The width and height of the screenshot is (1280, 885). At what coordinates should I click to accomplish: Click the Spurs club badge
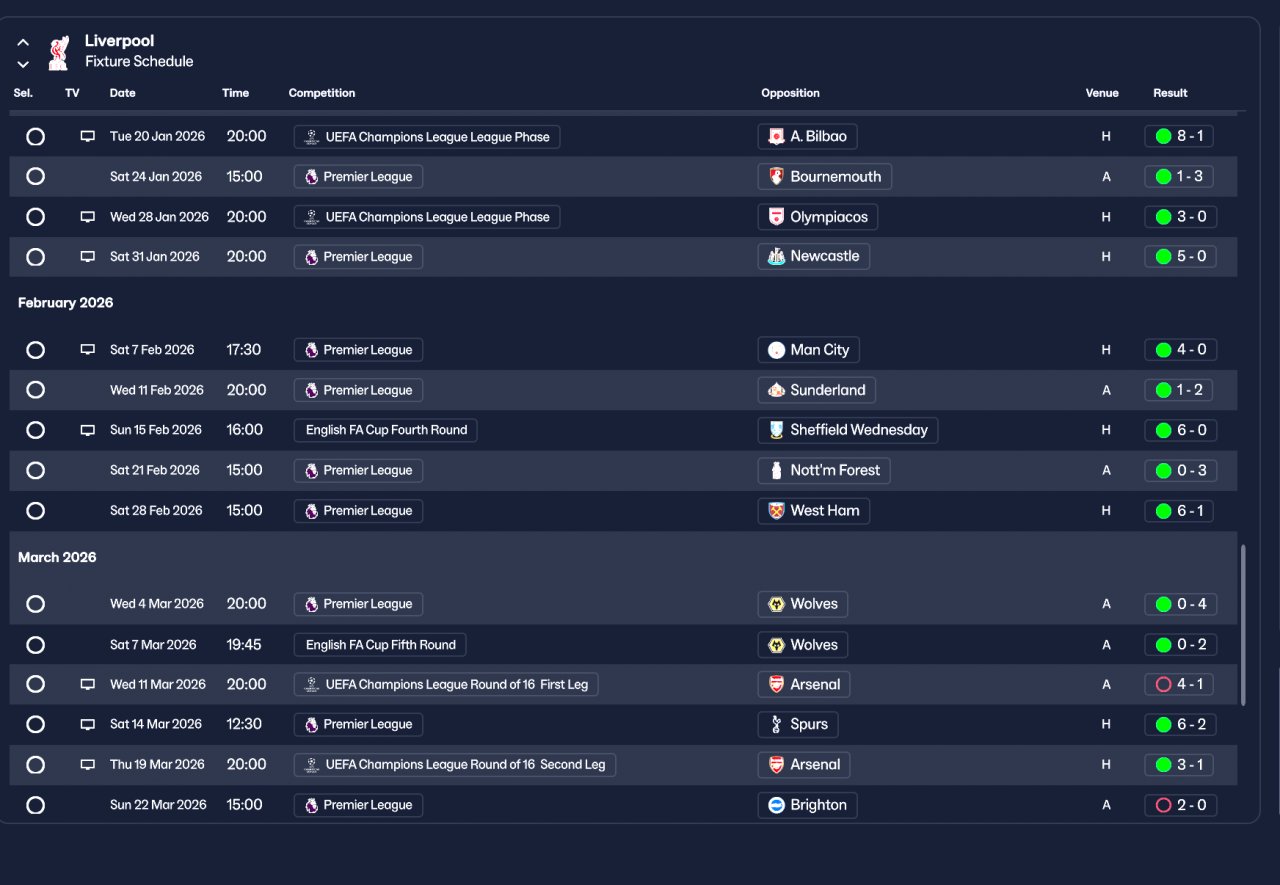point(776,725)
